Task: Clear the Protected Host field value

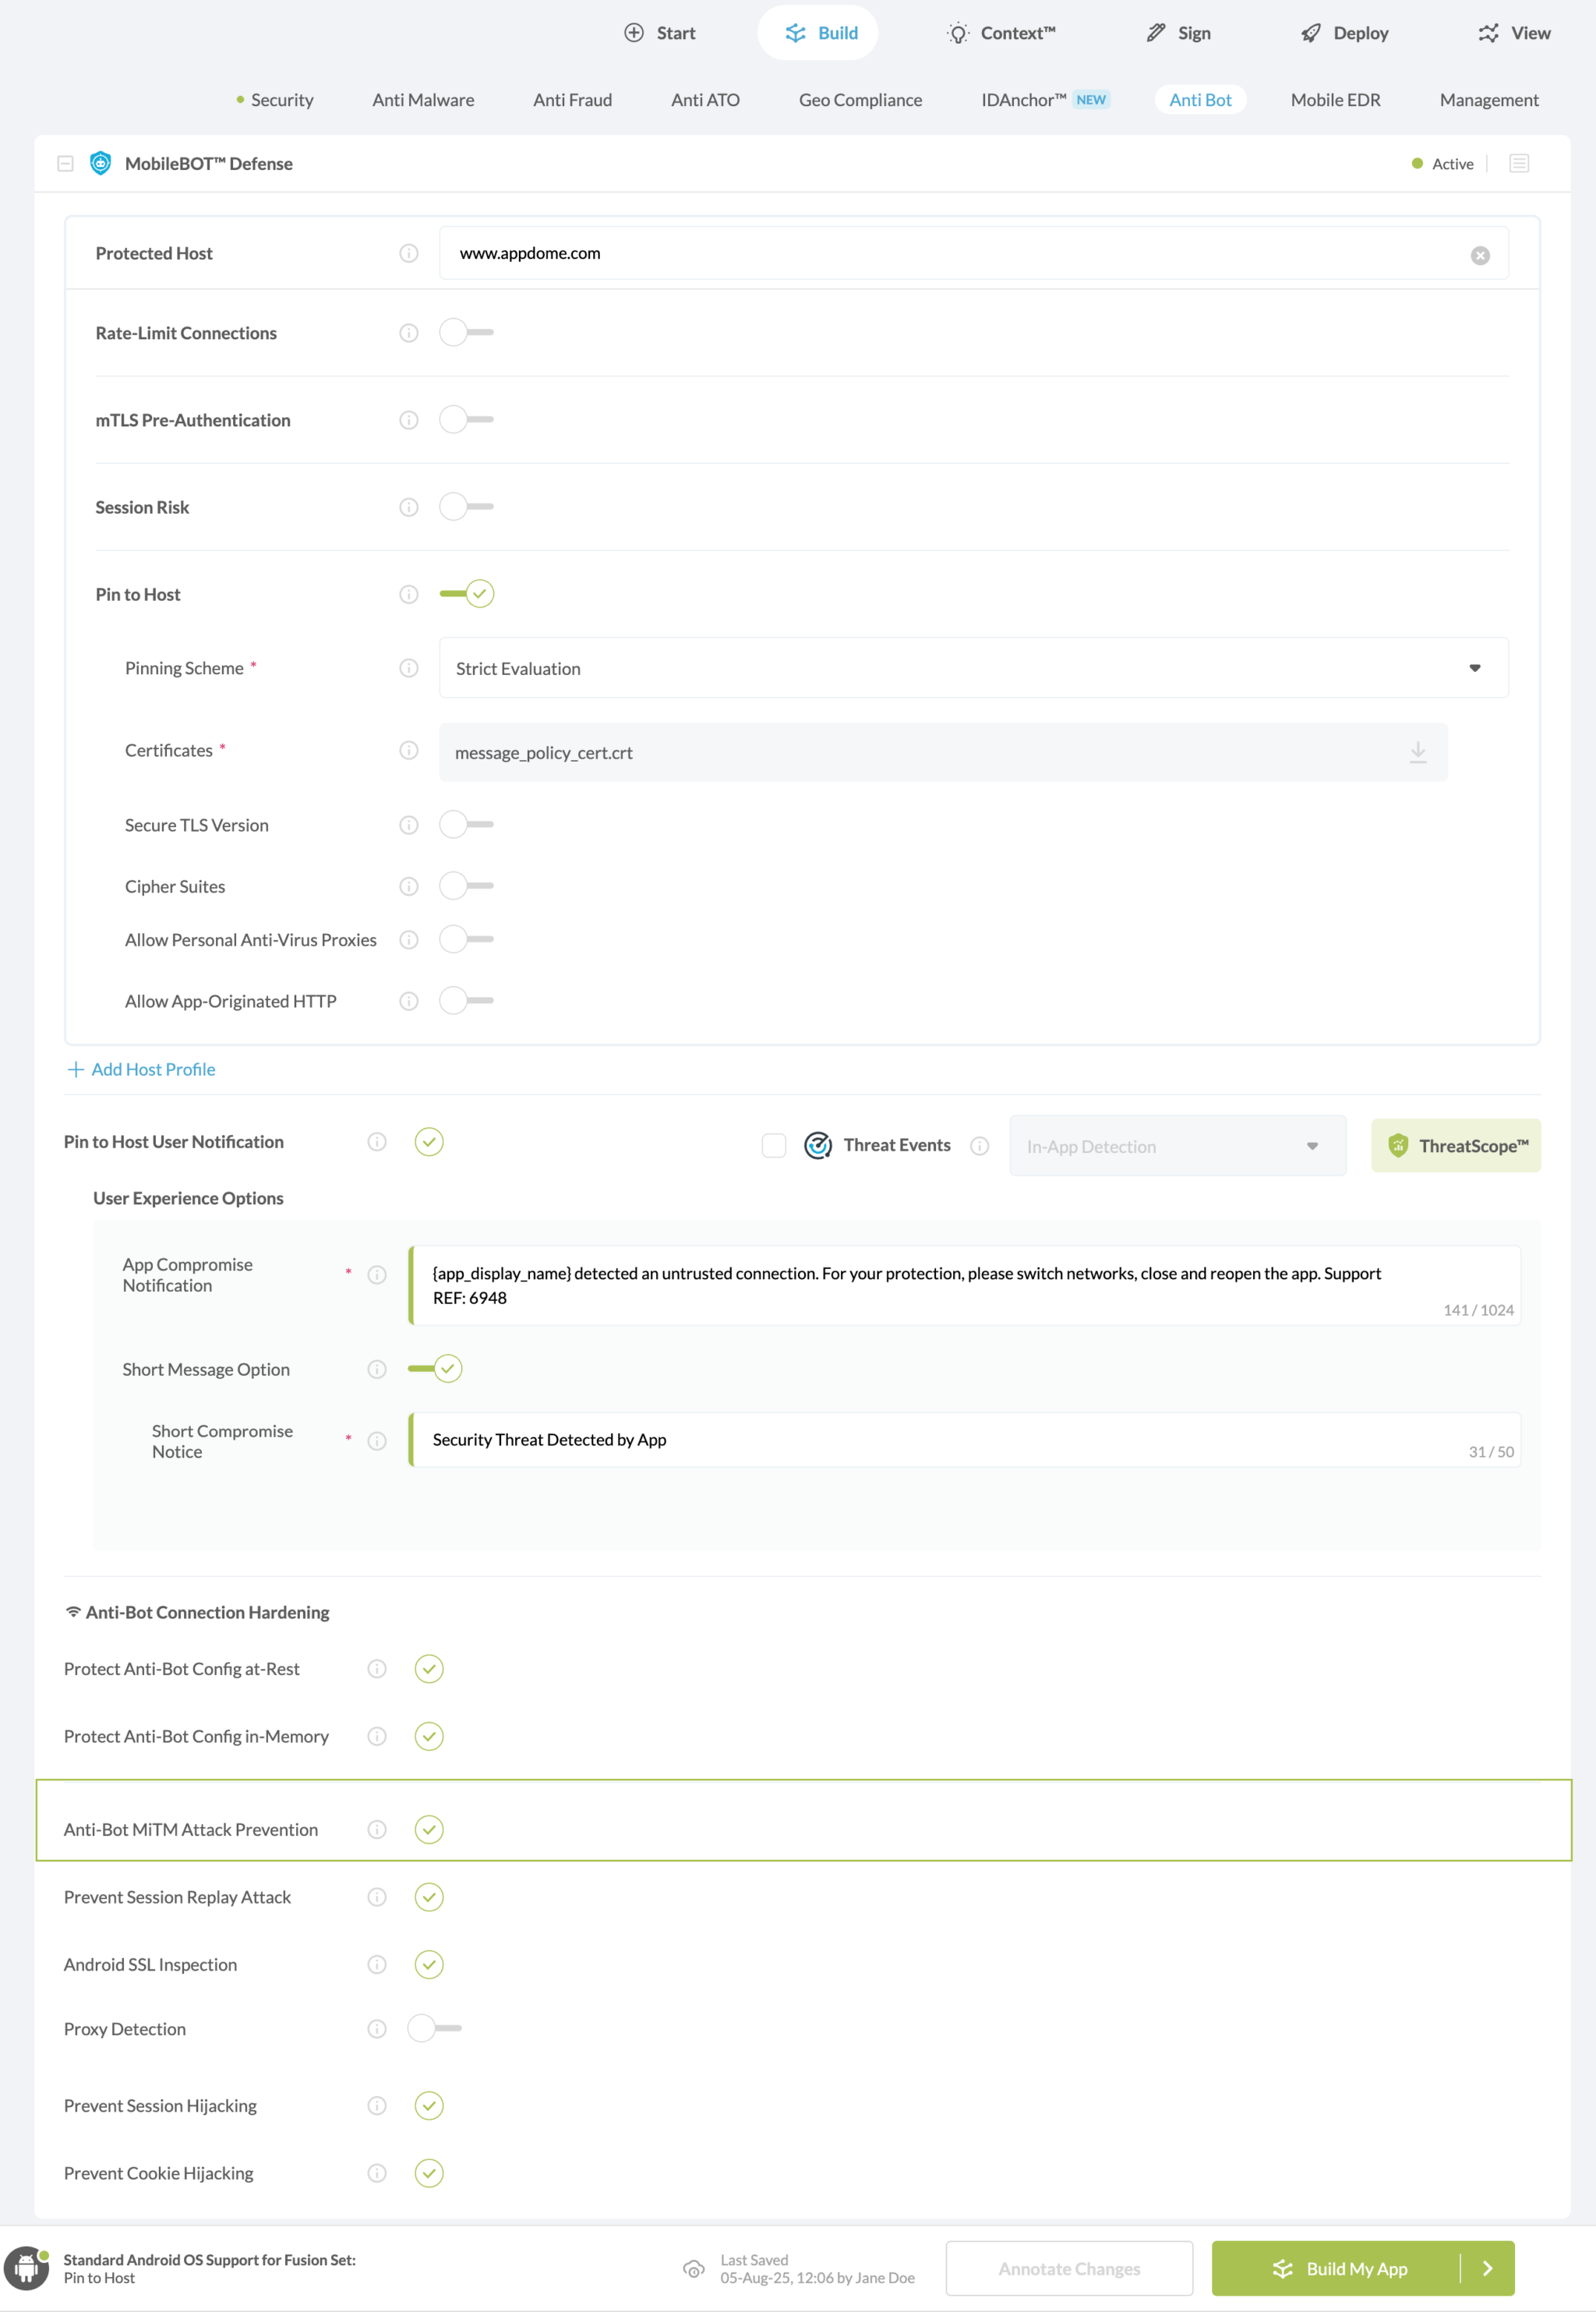Action: pyautogui.click(x=1480, y=253)
